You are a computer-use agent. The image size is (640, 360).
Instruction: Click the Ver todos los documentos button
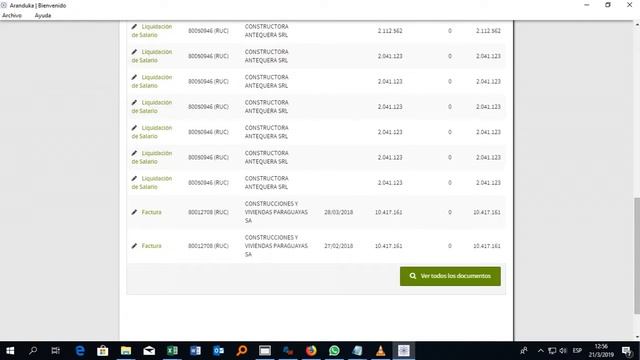[x=450, y=276]
